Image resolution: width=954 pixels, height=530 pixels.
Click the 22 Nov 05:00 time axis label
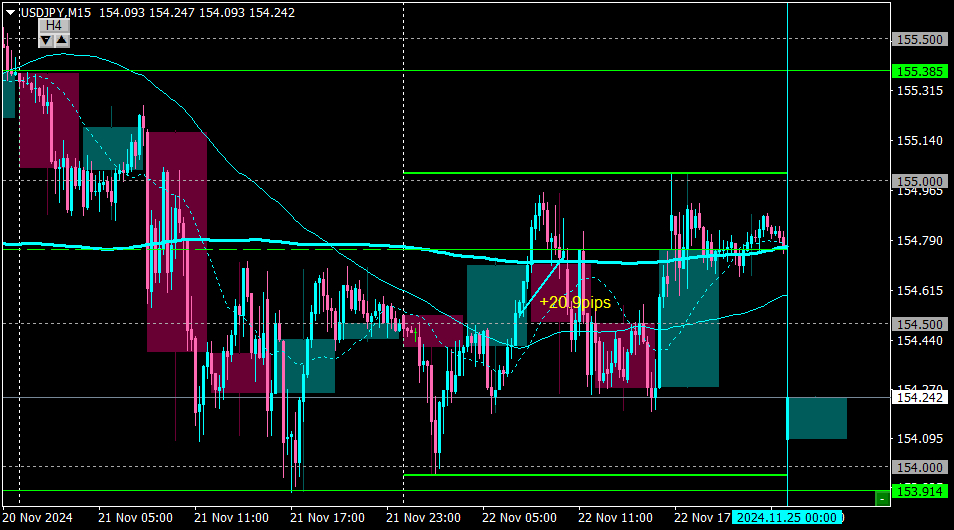click(518, 518)
